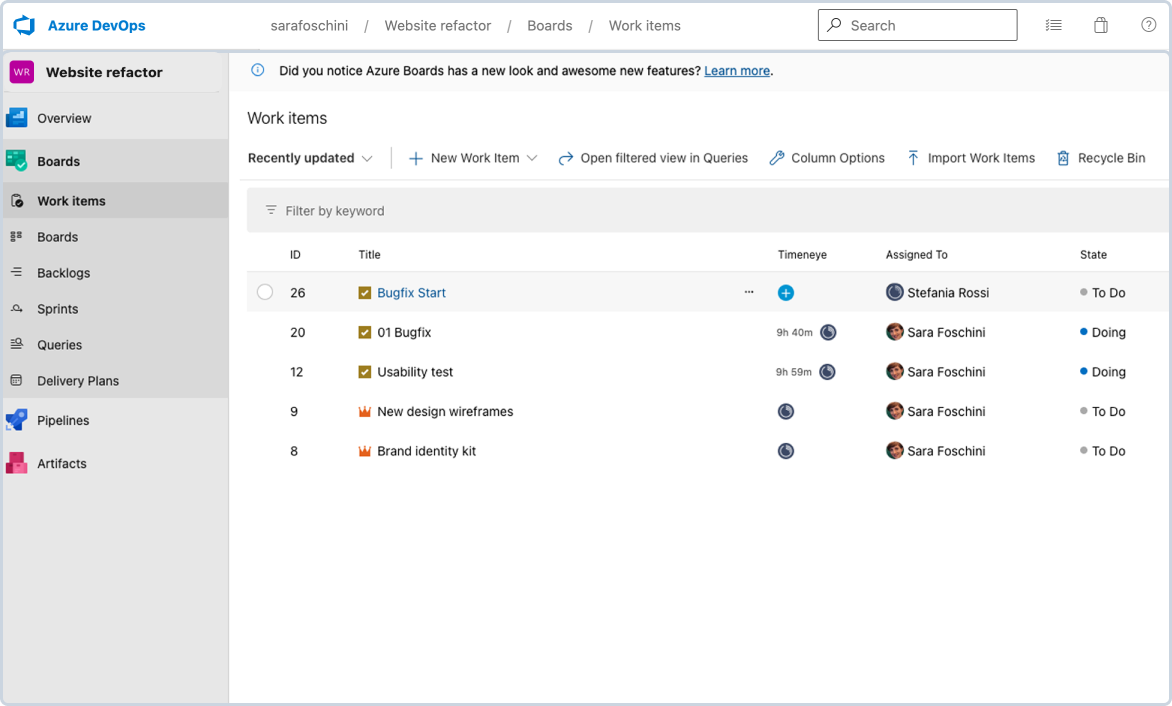Viewport: 1172px width, 706px height.
Task: Open Column Options
Action: [827, 158]
